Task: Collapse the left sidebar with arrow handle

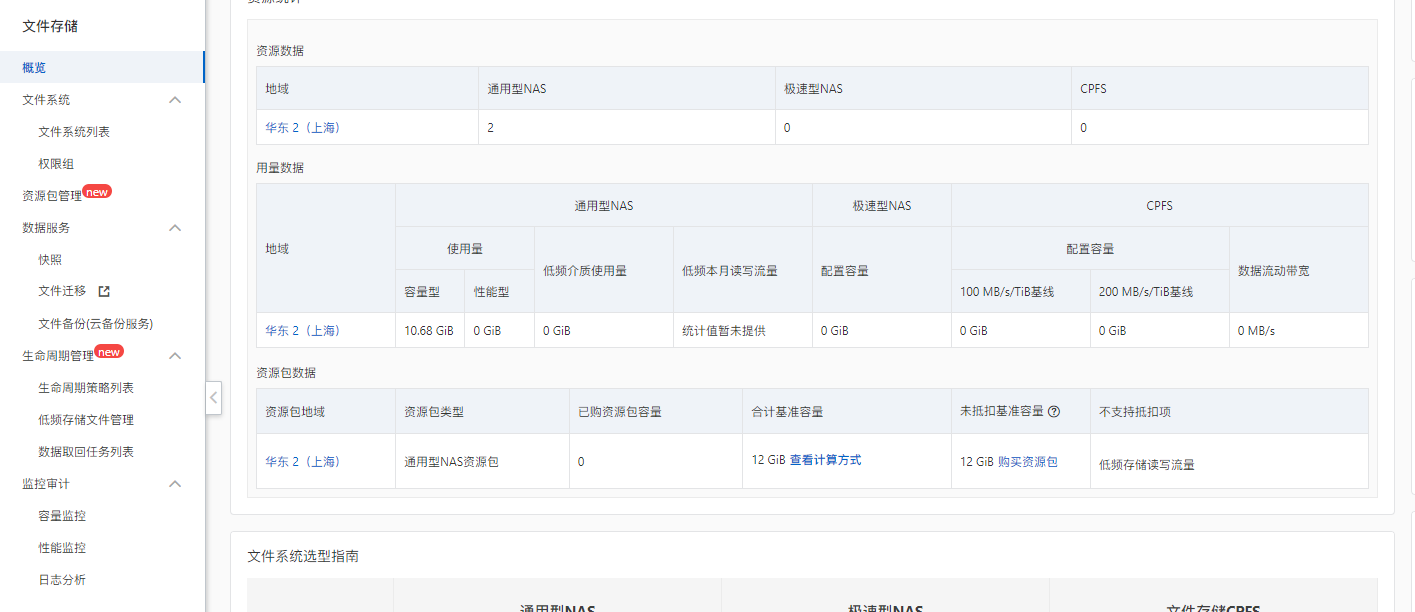Action: [x=214, y=397]
